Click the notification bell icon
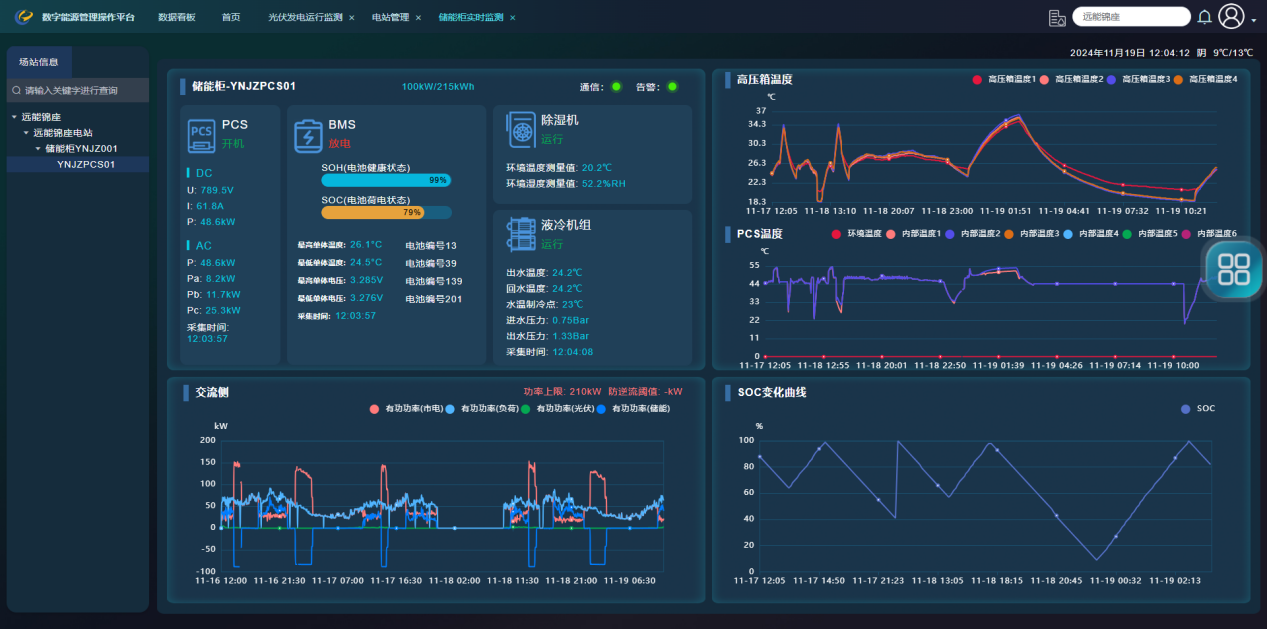This screenshot has height=629, width=1267. tap(1204, 17)
